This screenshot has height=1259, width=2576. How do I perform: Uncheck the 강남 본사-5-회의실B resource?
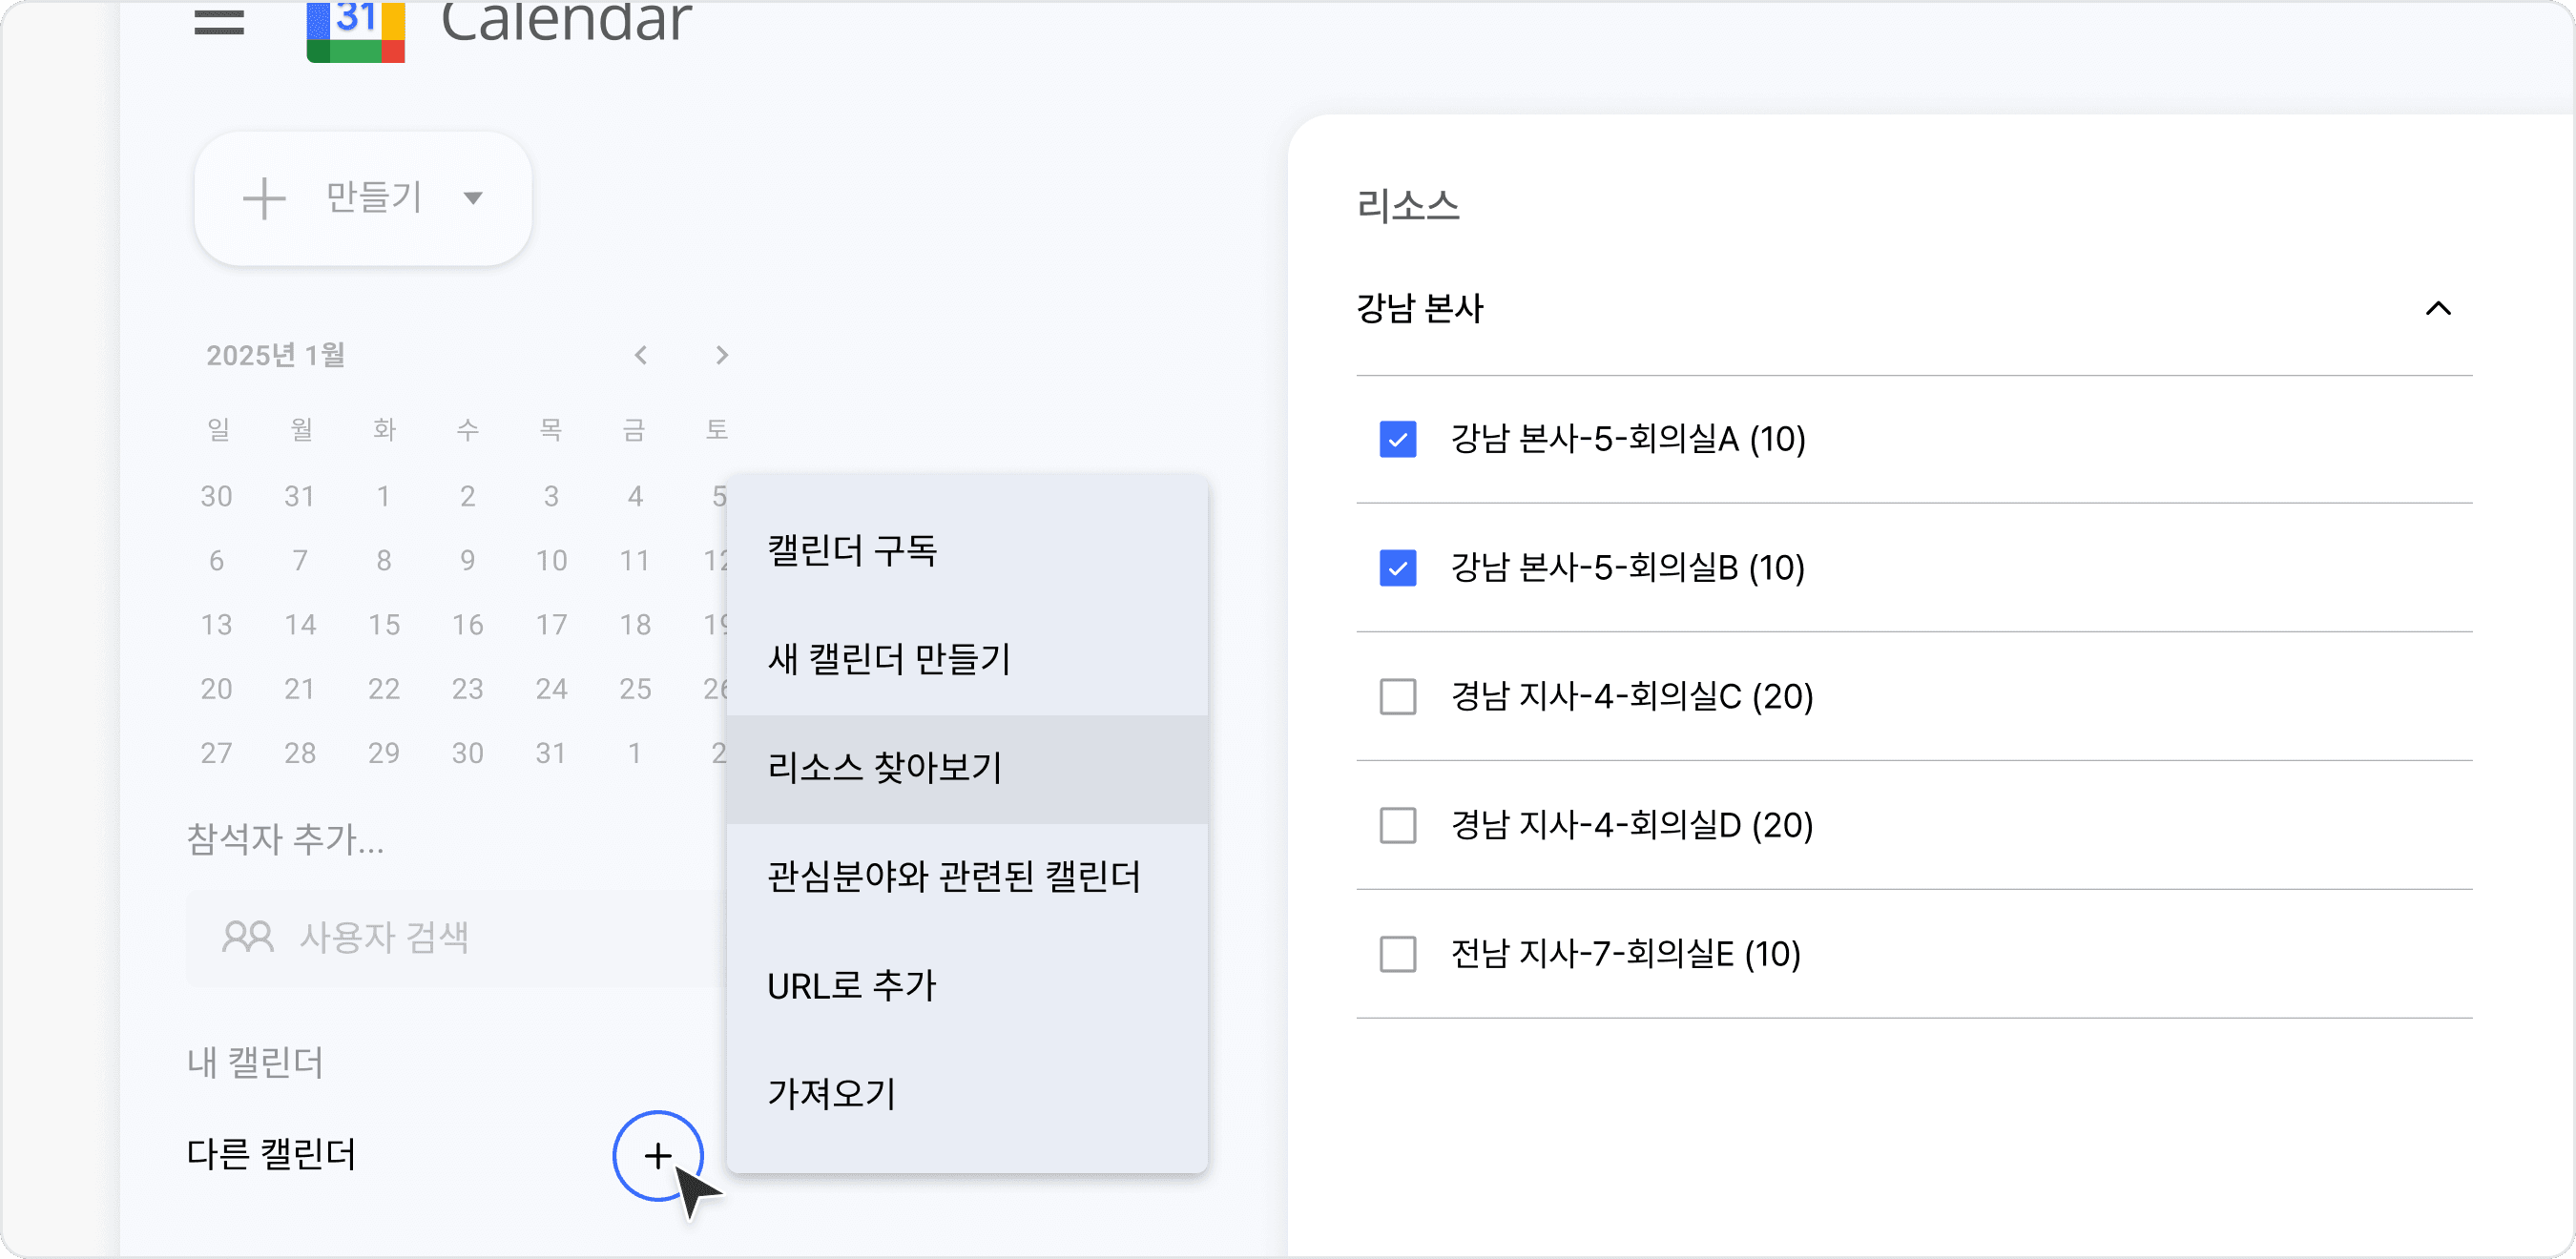click(1397, 568)
